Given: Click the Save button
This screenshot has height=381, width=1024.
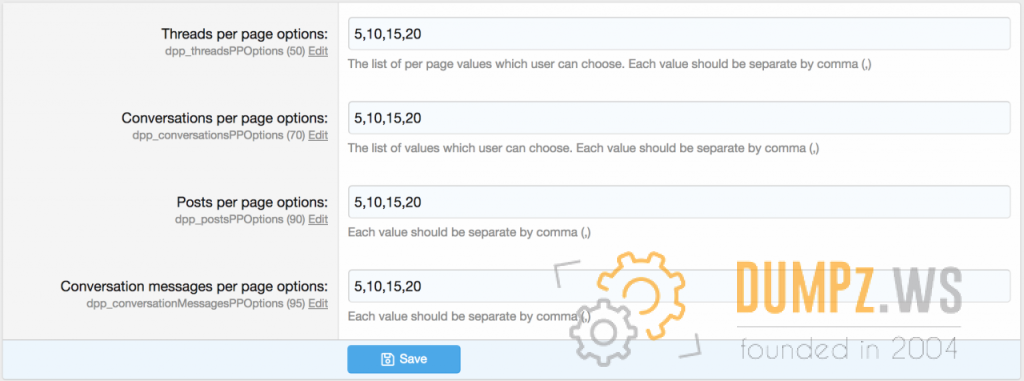Looking at the screenshot, I should (x=404, y=359).
